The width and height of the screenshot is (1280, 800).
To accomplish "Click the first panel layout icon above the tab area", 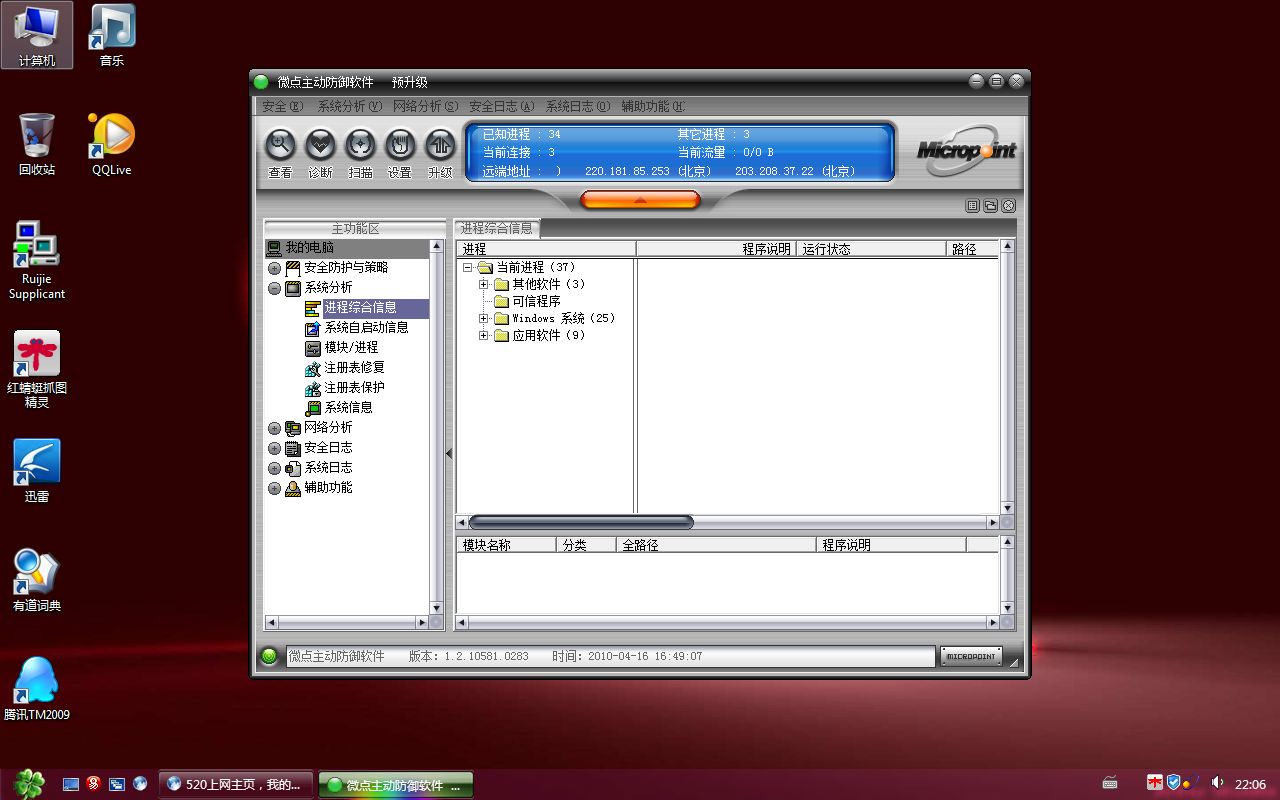I will [x=972, y=206].
